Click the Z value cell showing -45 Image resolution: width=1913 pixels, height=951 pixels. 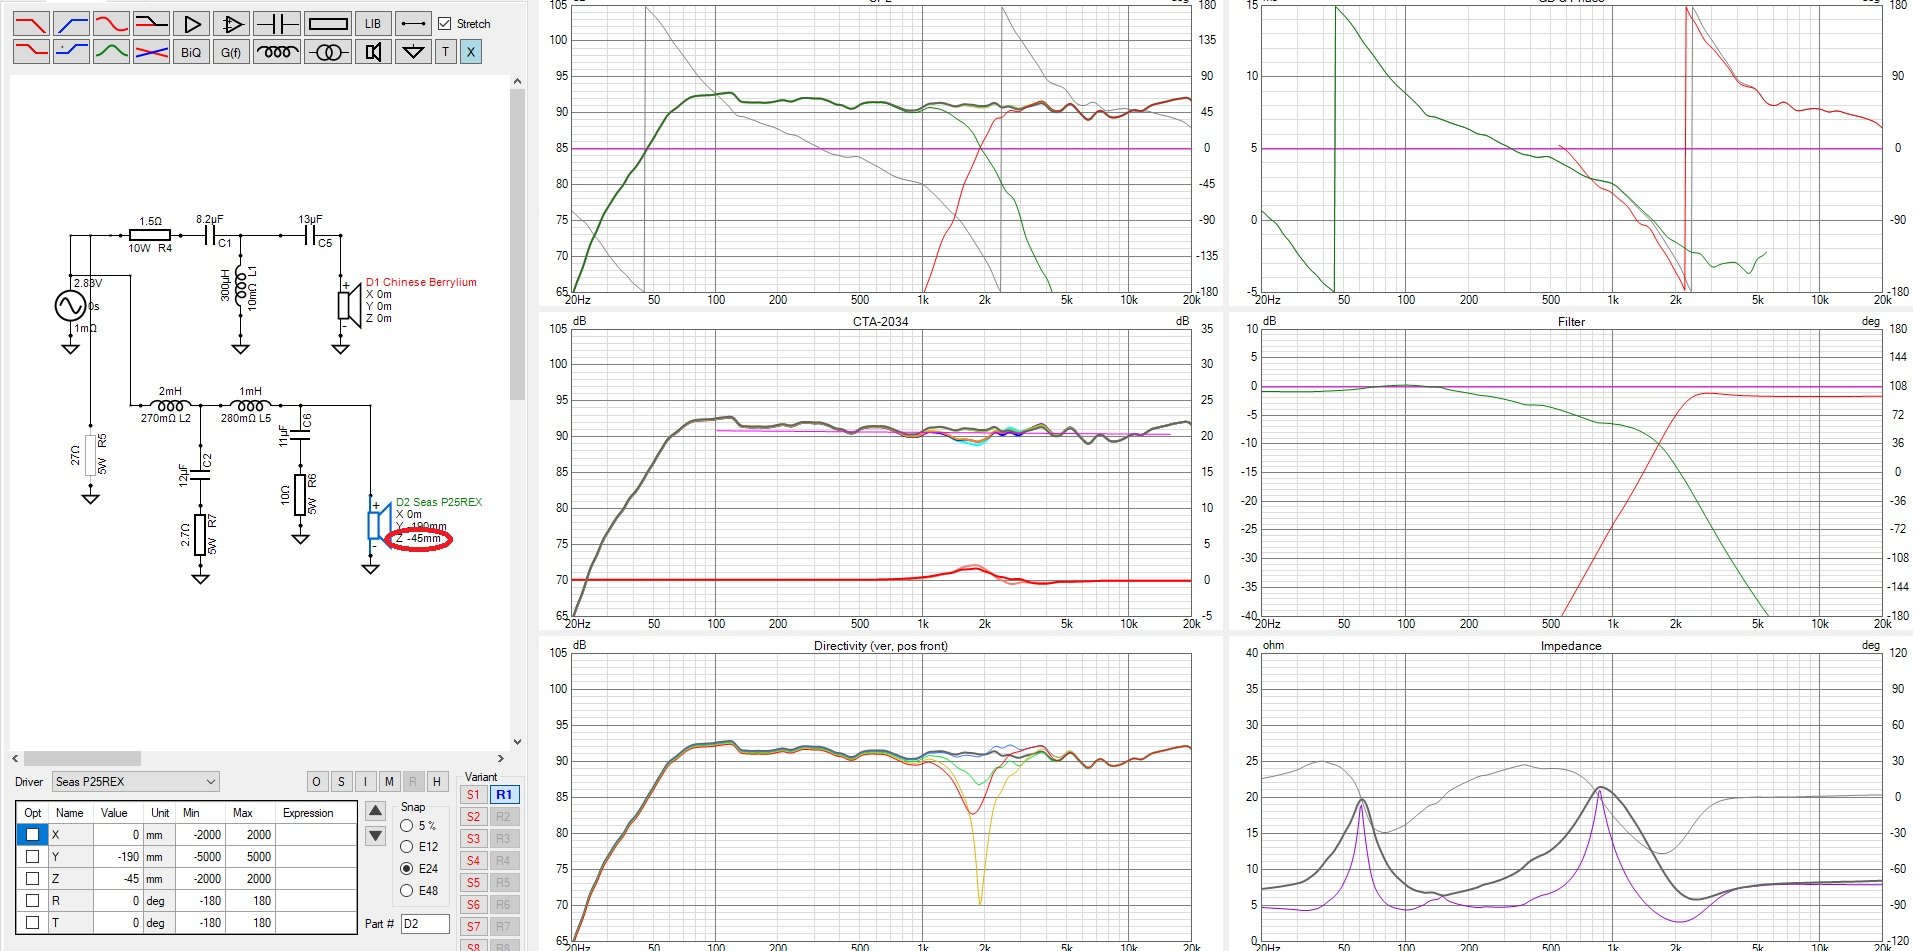[118, 879]
